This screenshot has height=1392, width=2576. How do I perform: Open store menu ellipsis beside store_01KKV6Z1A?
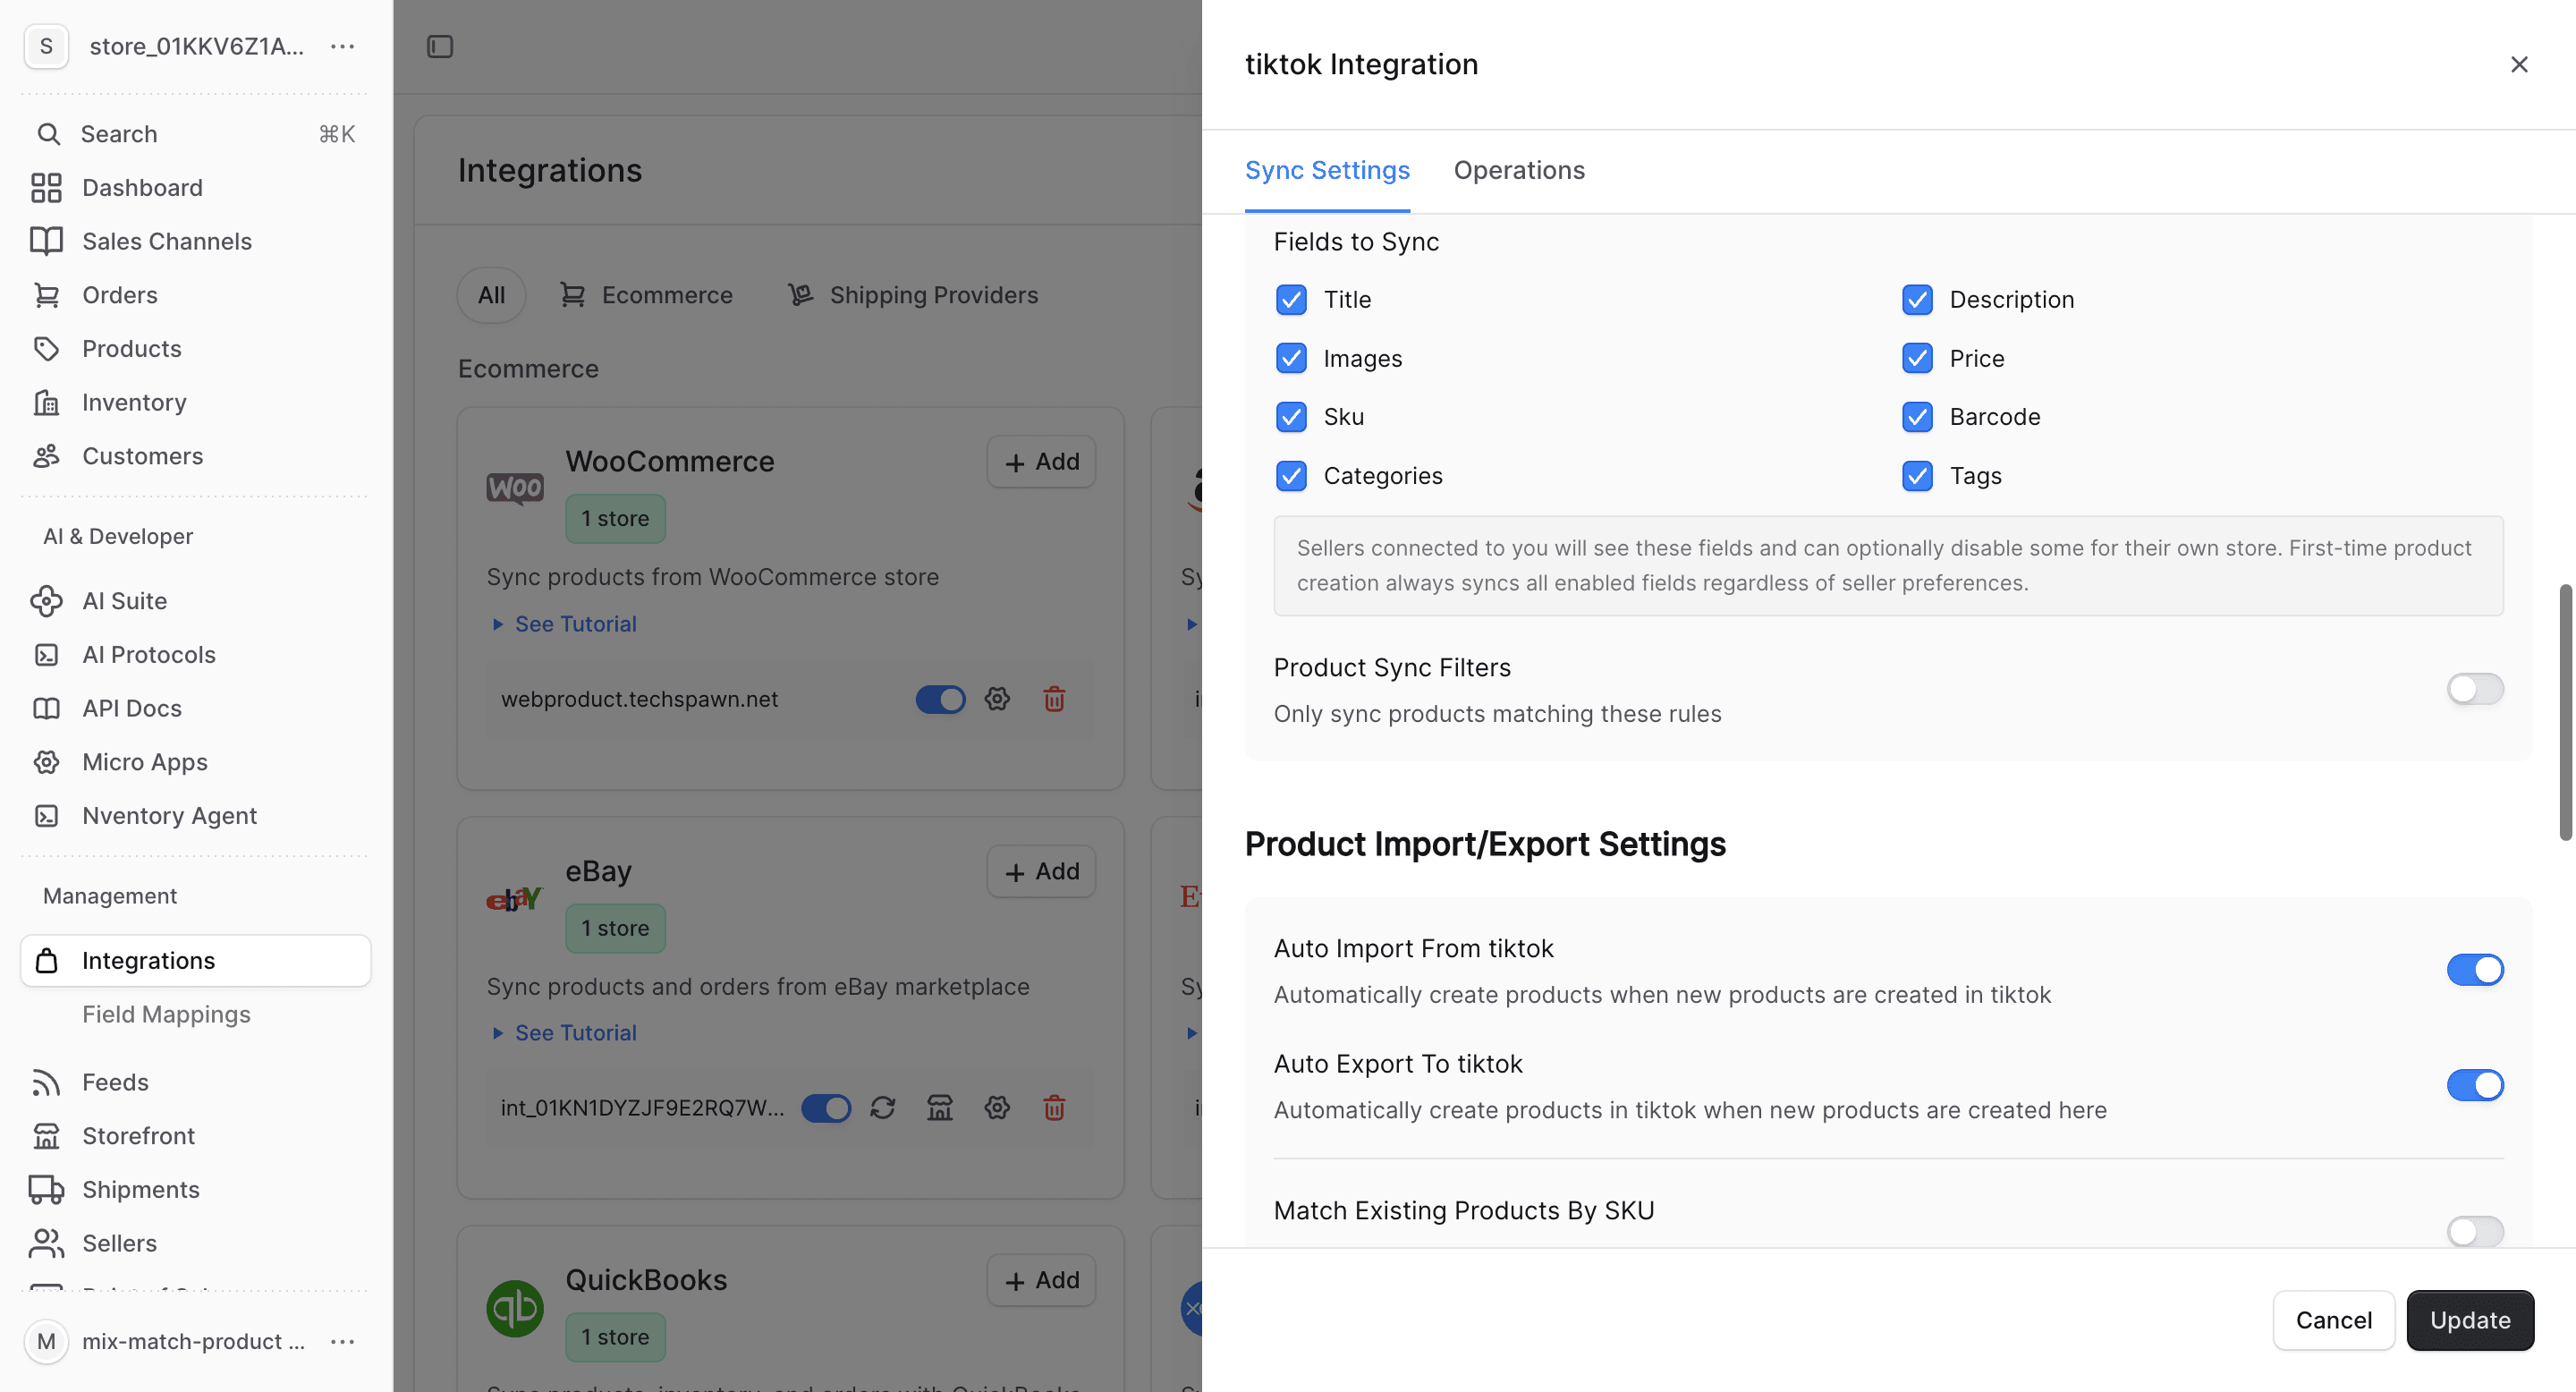pyautogui.click(x=343, y=47)
